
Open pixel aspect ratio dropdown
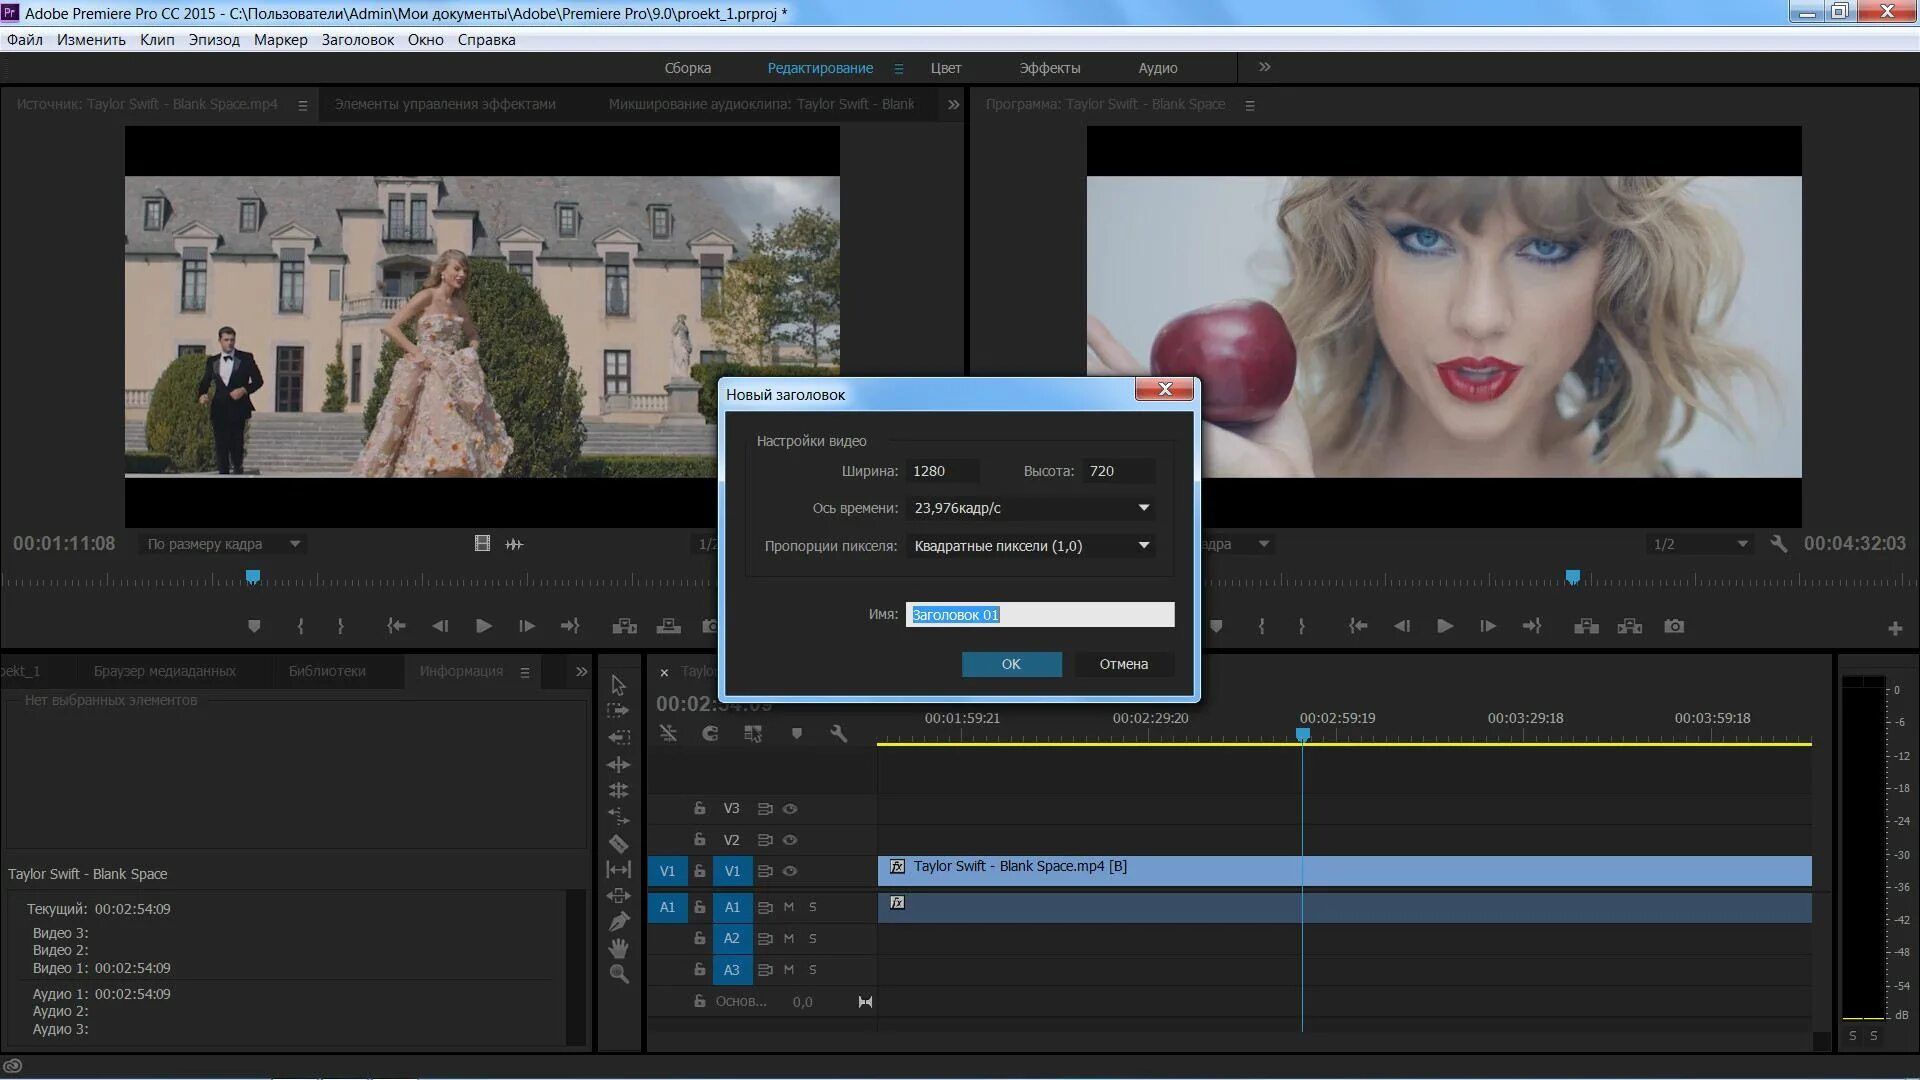point(1031,546)
